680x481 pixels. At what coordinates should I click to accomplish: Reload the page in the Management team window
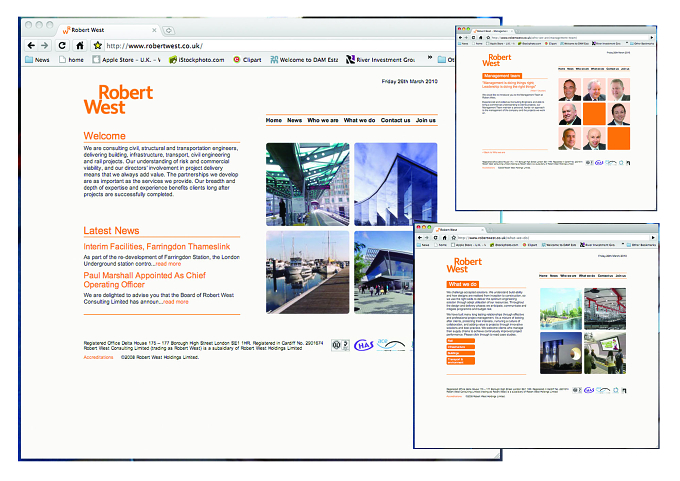[x=474, y=38]
